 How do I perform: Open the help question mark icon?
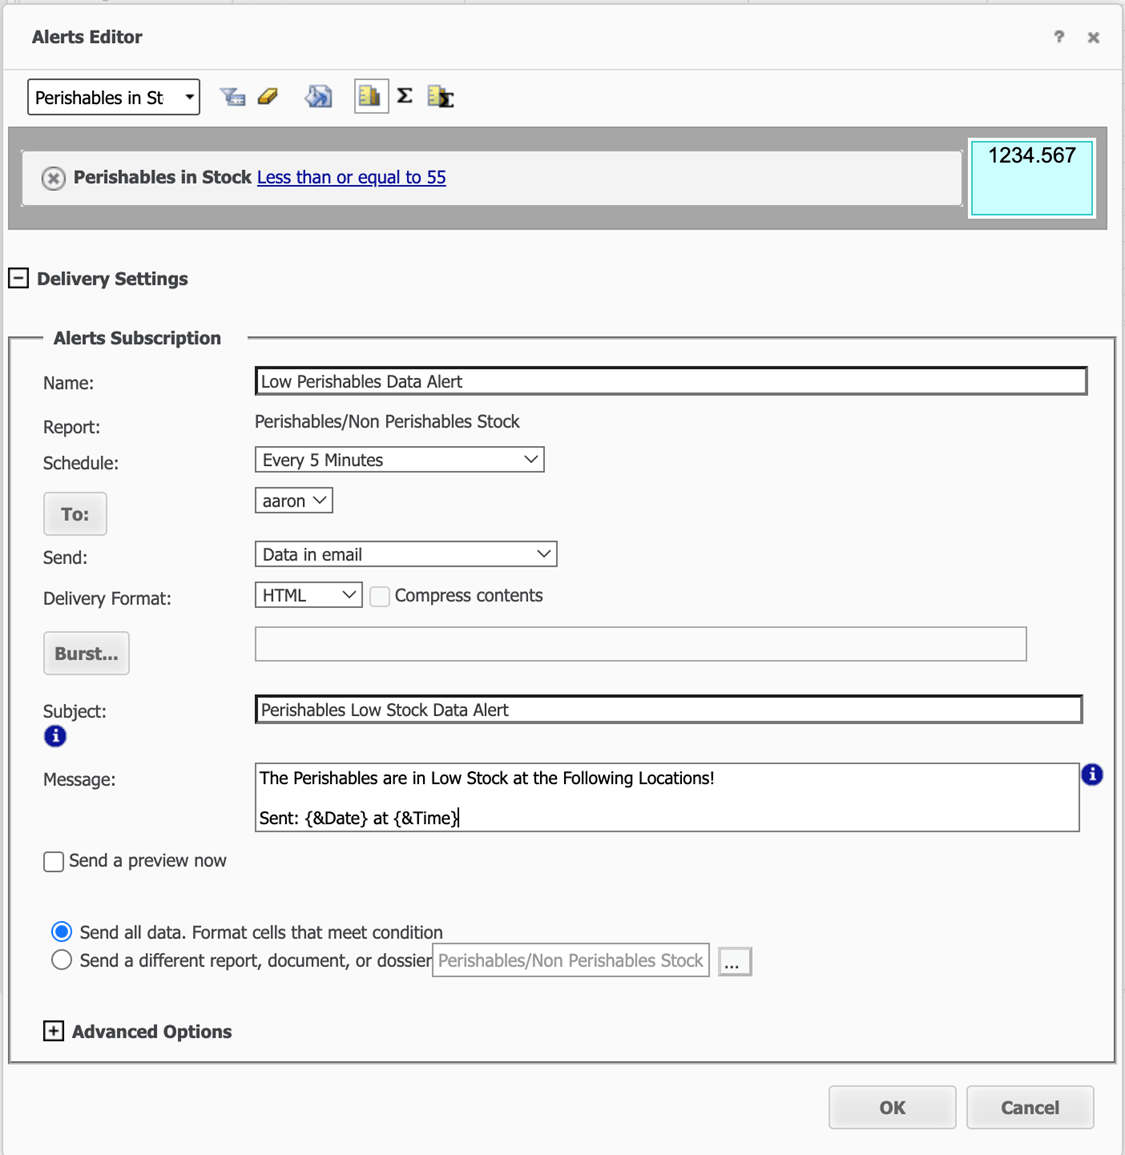coord(1058,37)
